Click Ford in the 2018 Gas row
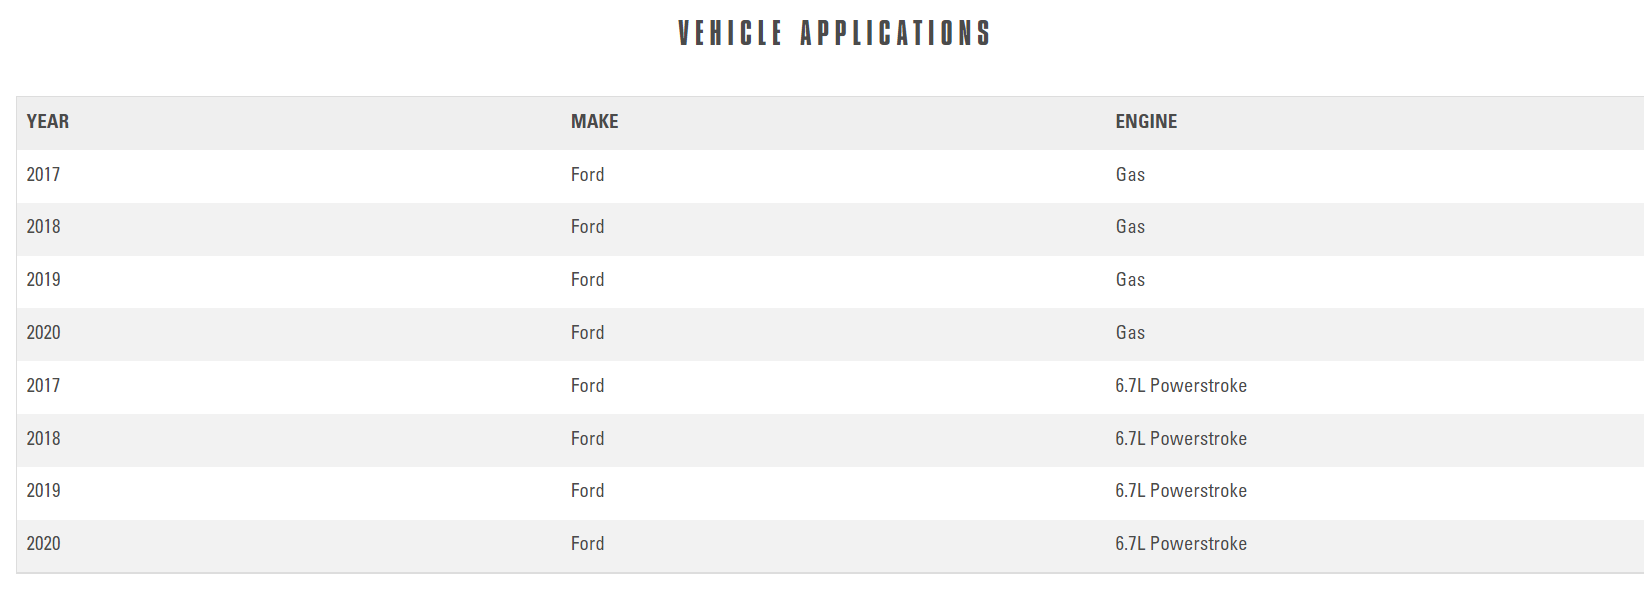1644x605 pixels. click(x=587, y=227)
